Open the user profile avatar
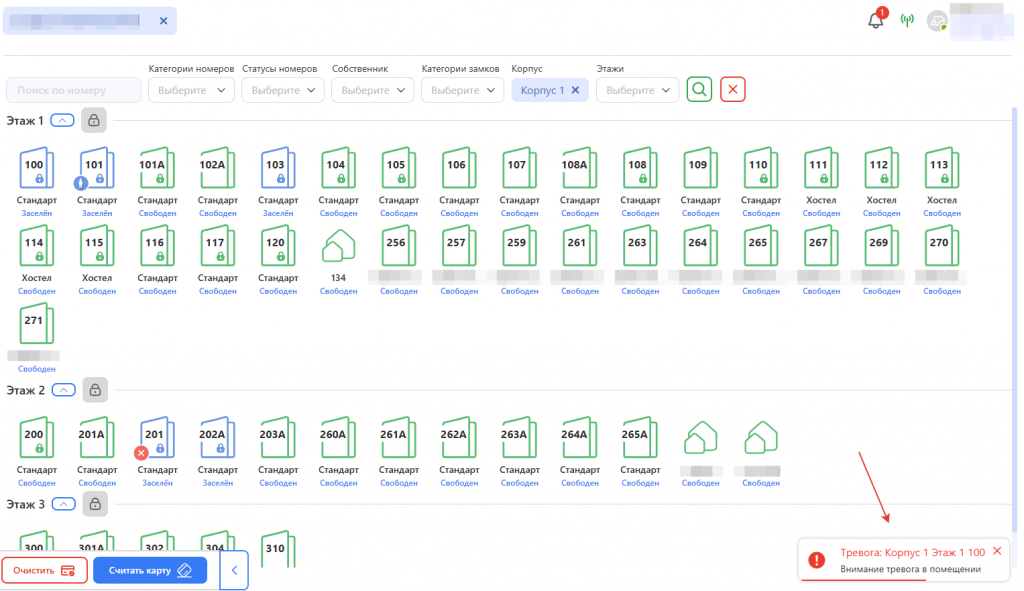Image resolution: width=1024 pixels, height=591 pixels. click(x=937, y=21)
